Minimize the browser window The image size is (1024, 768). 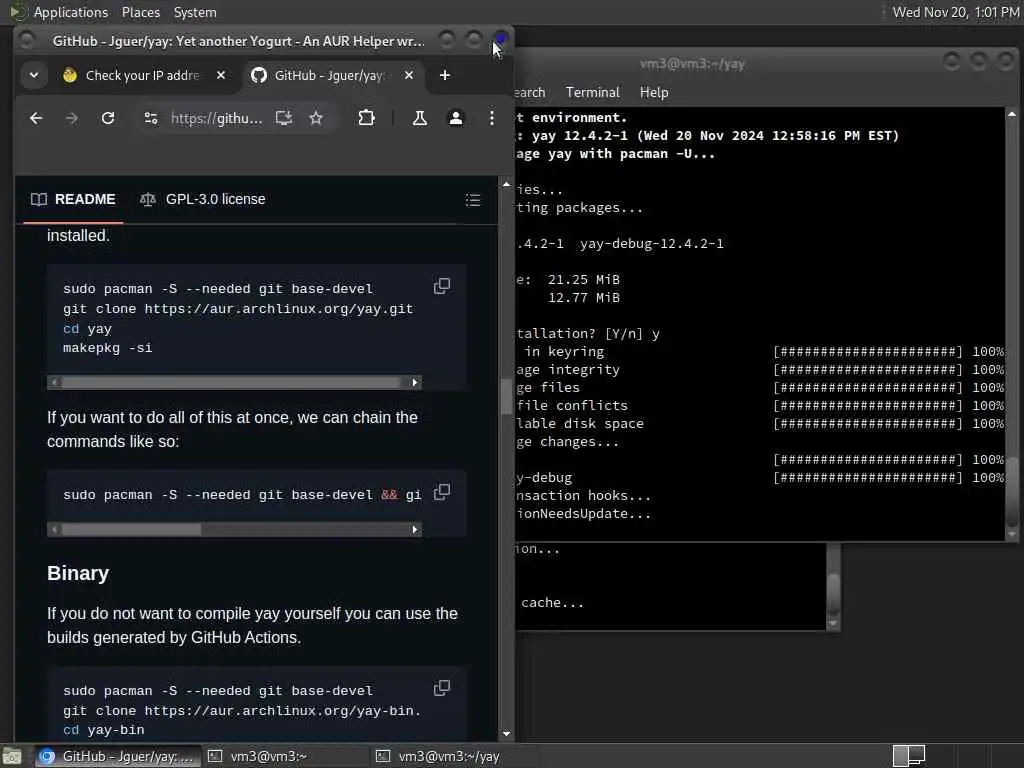coord(447,40)
